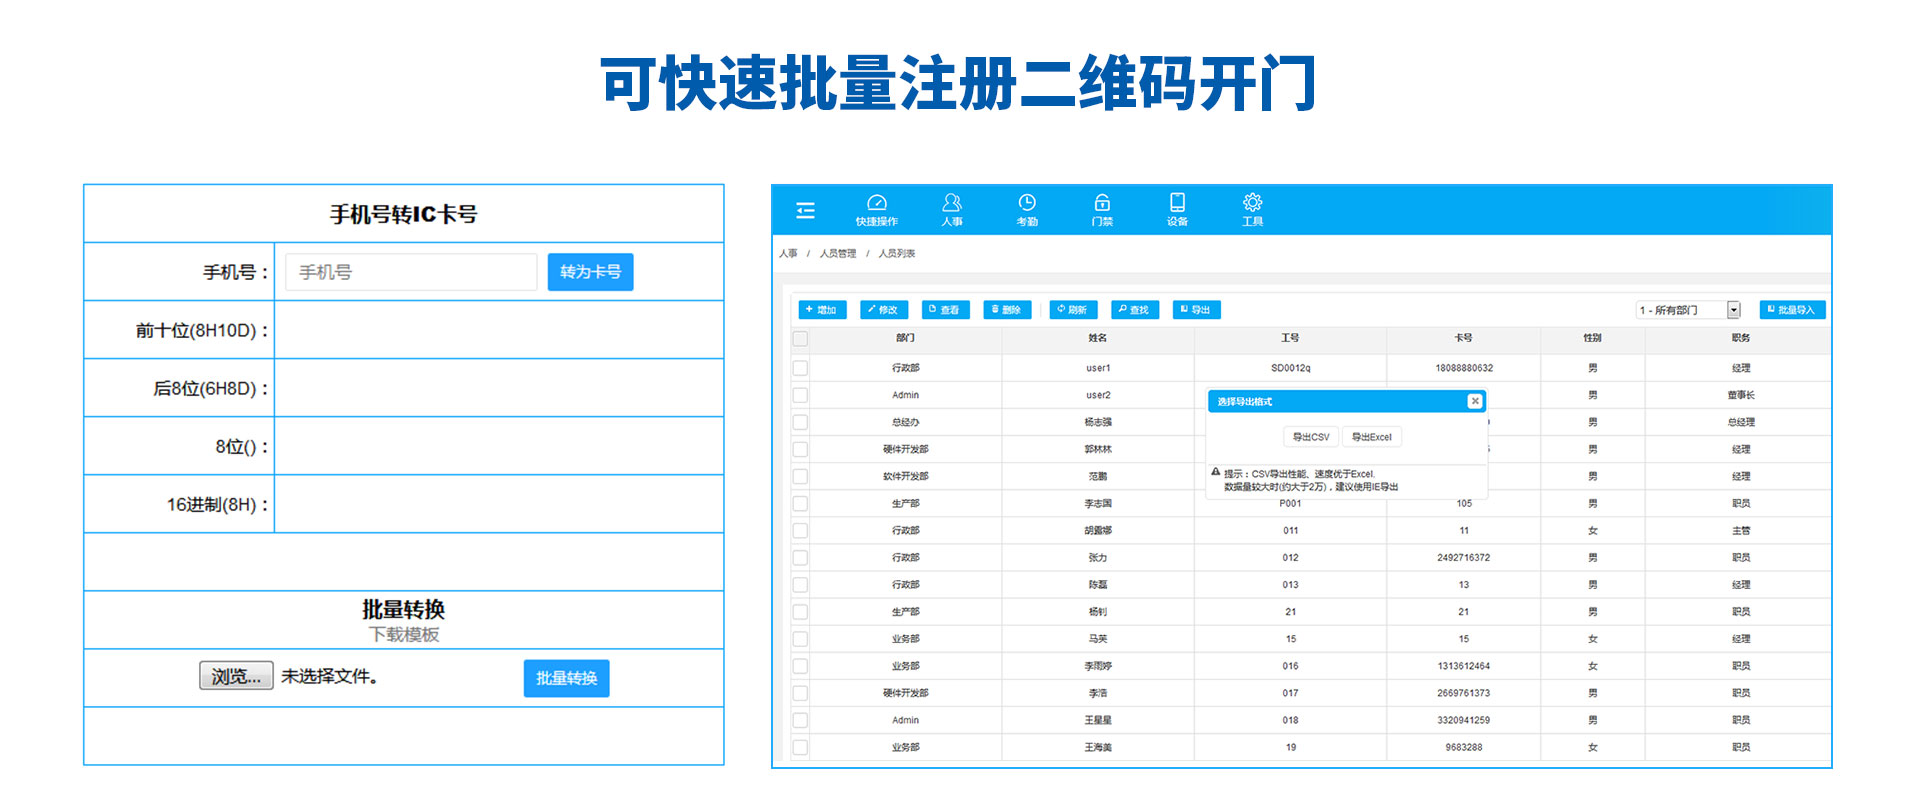Image resolution: width=1920 pixels, height=802 pixels.
Task: Click the 导出 export toolbar button
Action: (1197, 310)
